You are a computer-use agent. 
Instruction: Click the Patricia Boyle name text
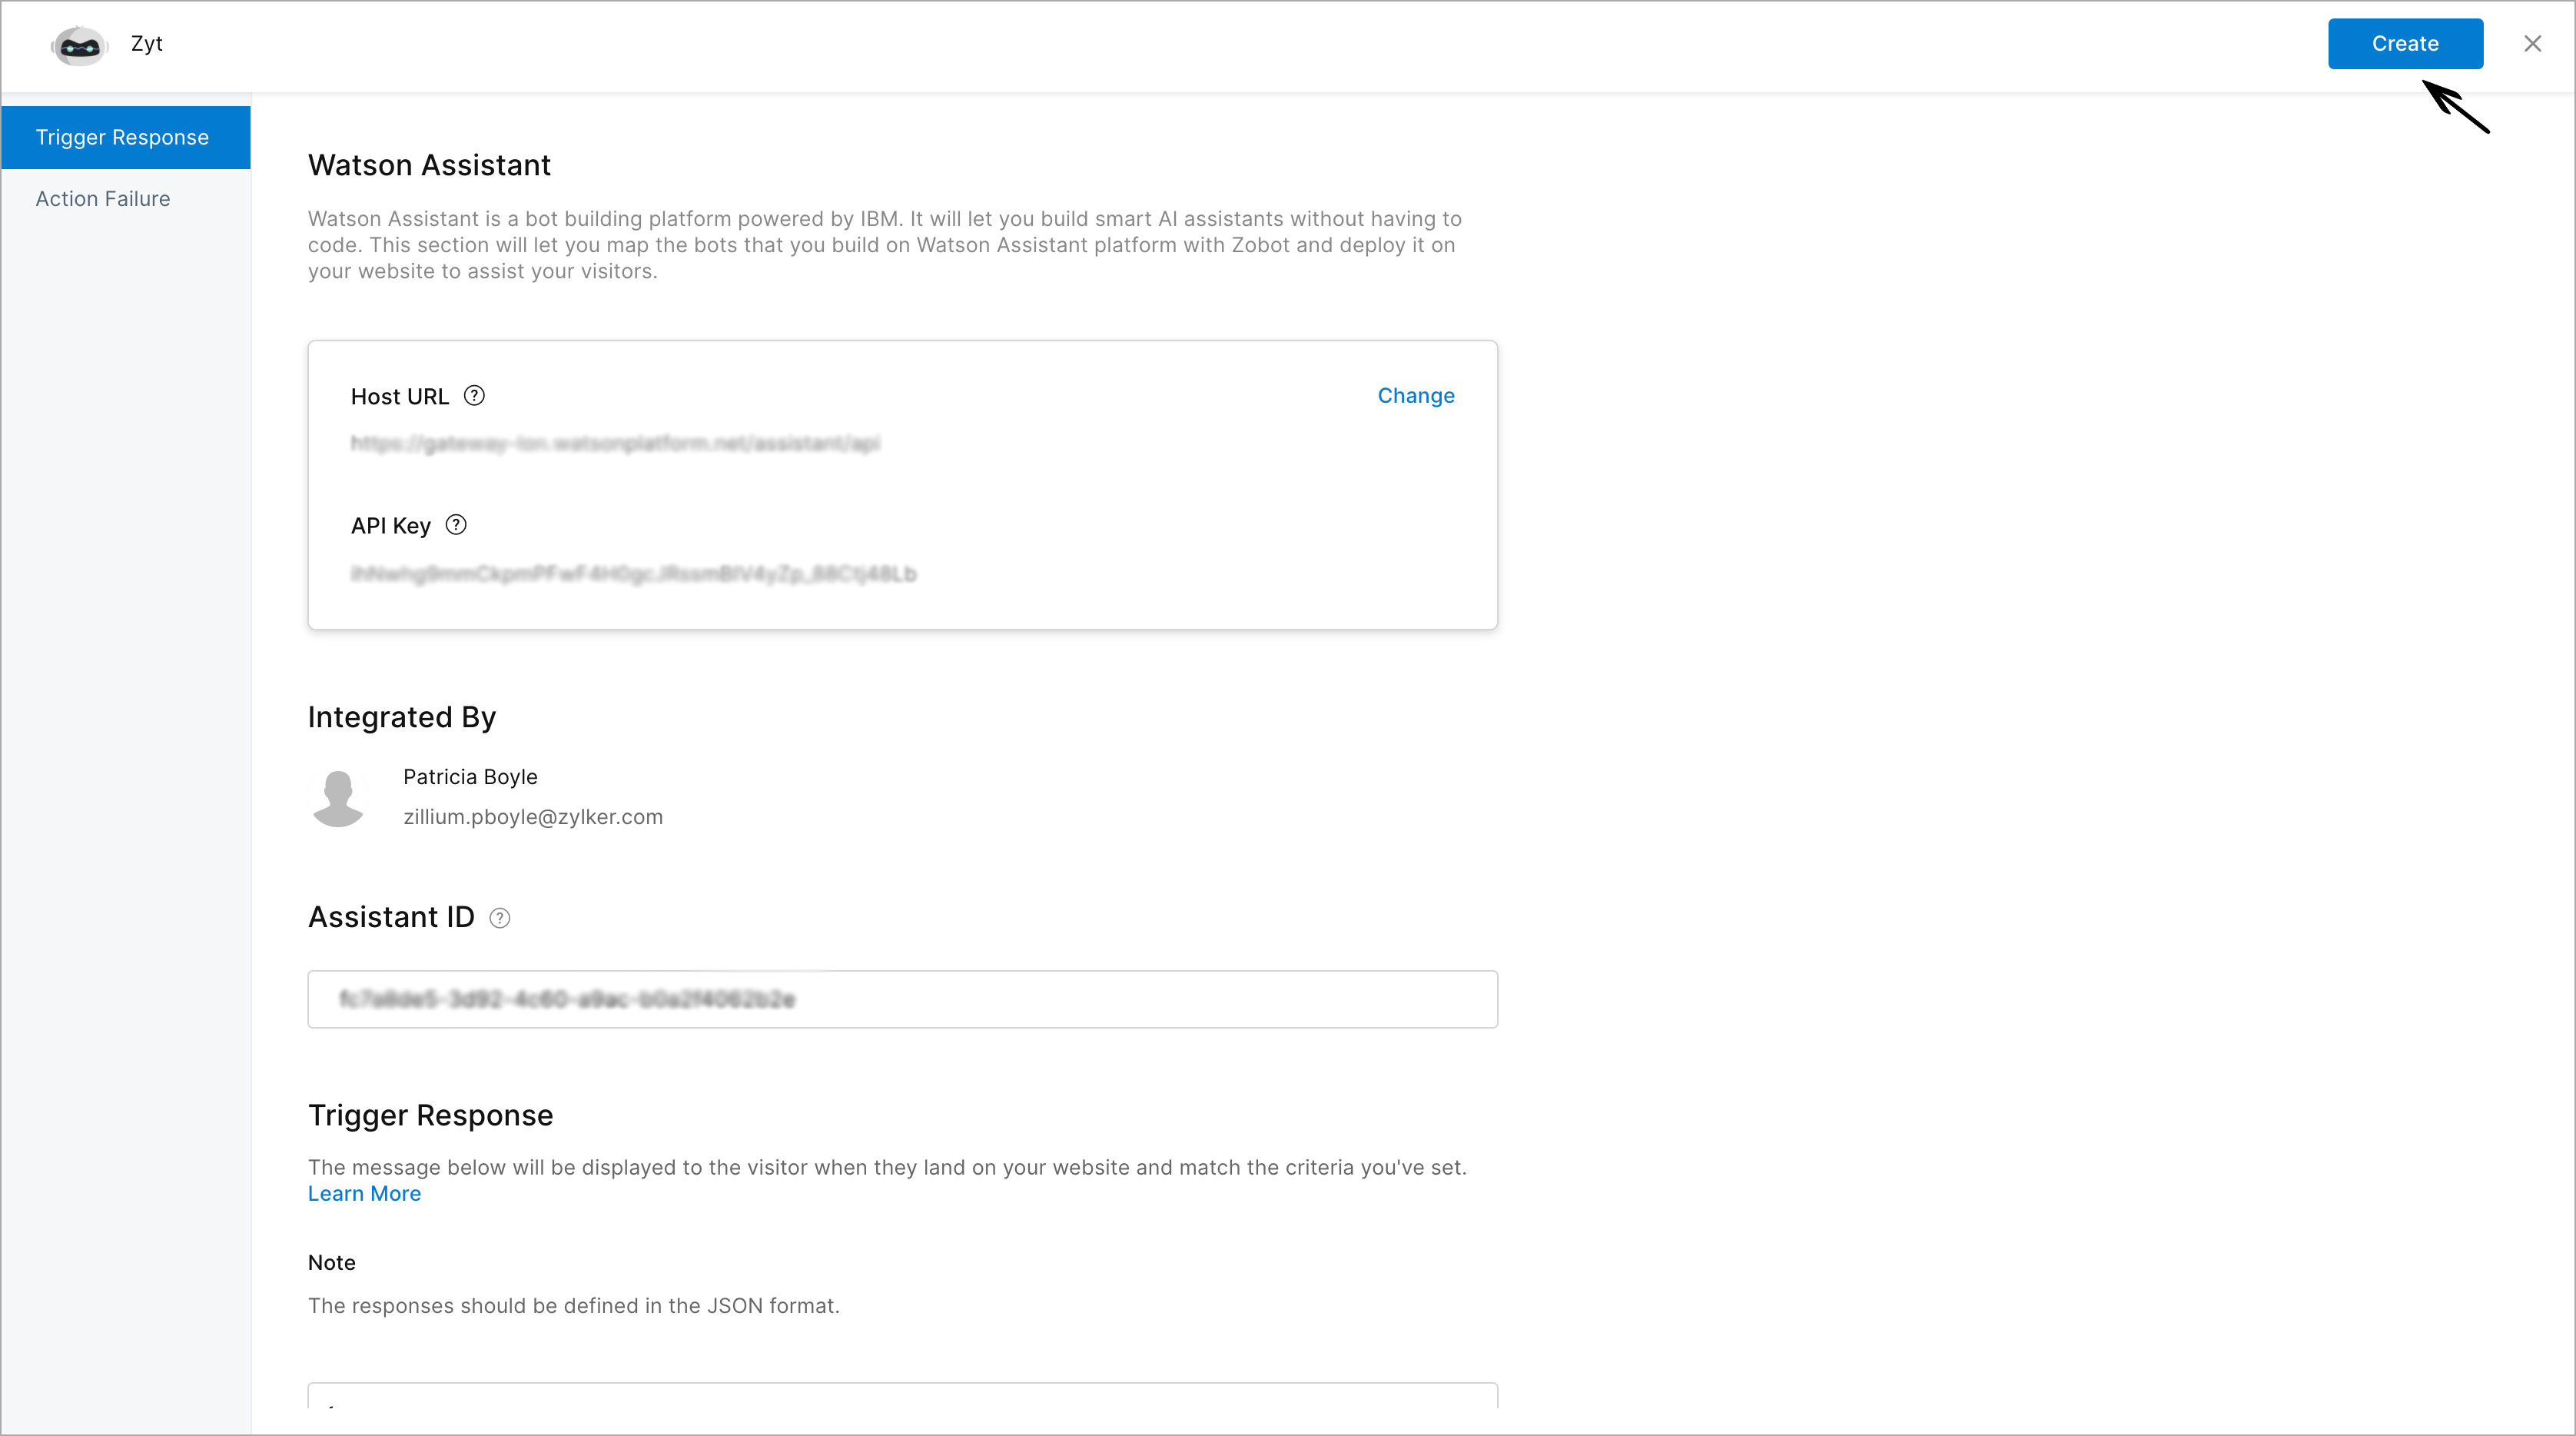pyautogui.click(x=470, y=777)
